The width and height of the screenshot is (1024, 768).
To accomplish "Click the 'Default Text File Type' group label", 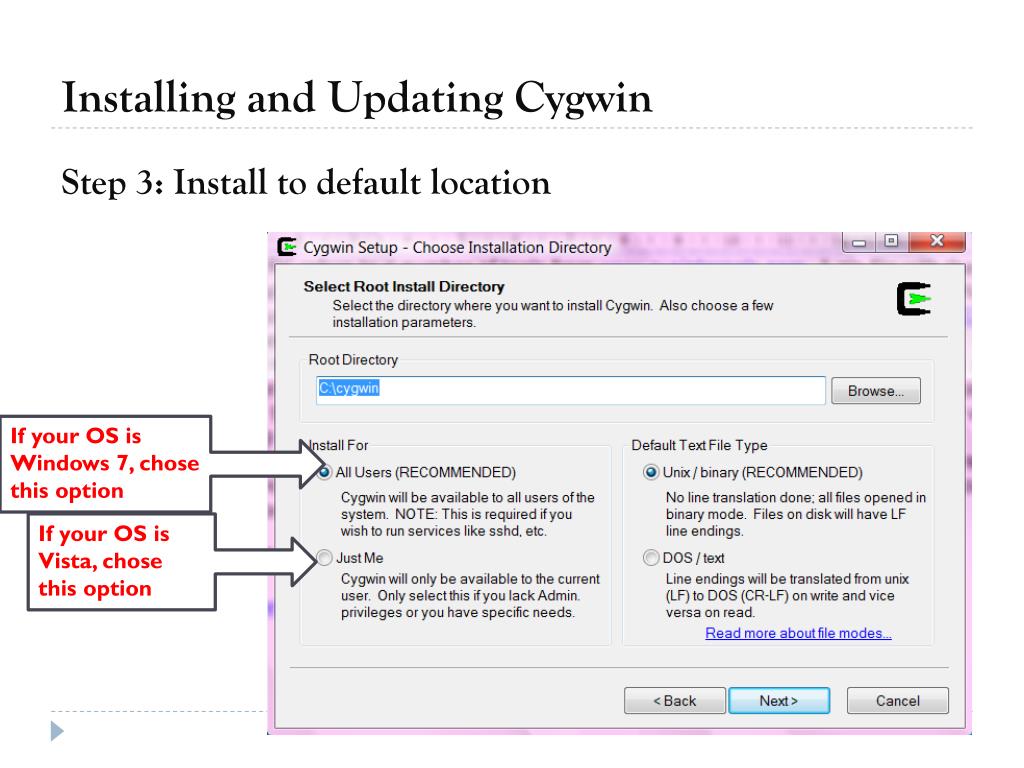I will pos(699,445).
